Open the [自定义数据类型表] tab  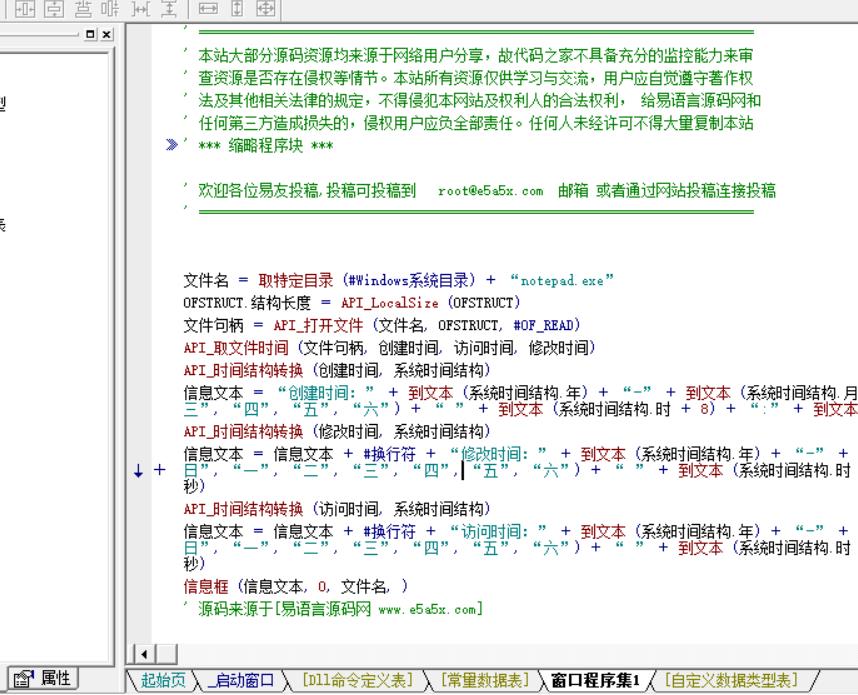[731, 680]
